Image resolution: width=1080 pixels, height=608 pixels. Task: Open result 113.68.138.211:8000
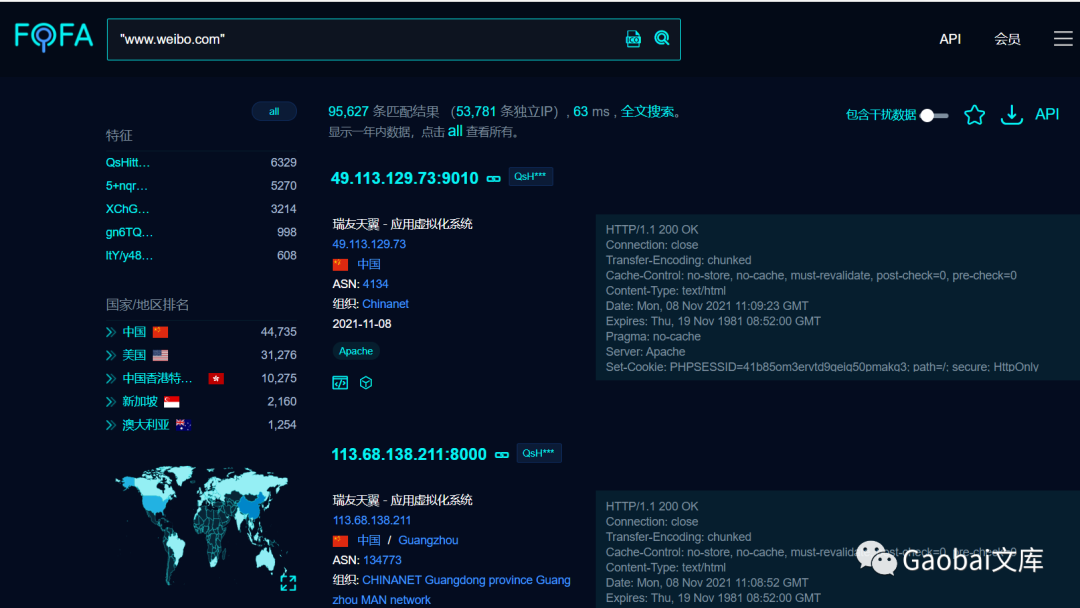click(x=409, y=454)
